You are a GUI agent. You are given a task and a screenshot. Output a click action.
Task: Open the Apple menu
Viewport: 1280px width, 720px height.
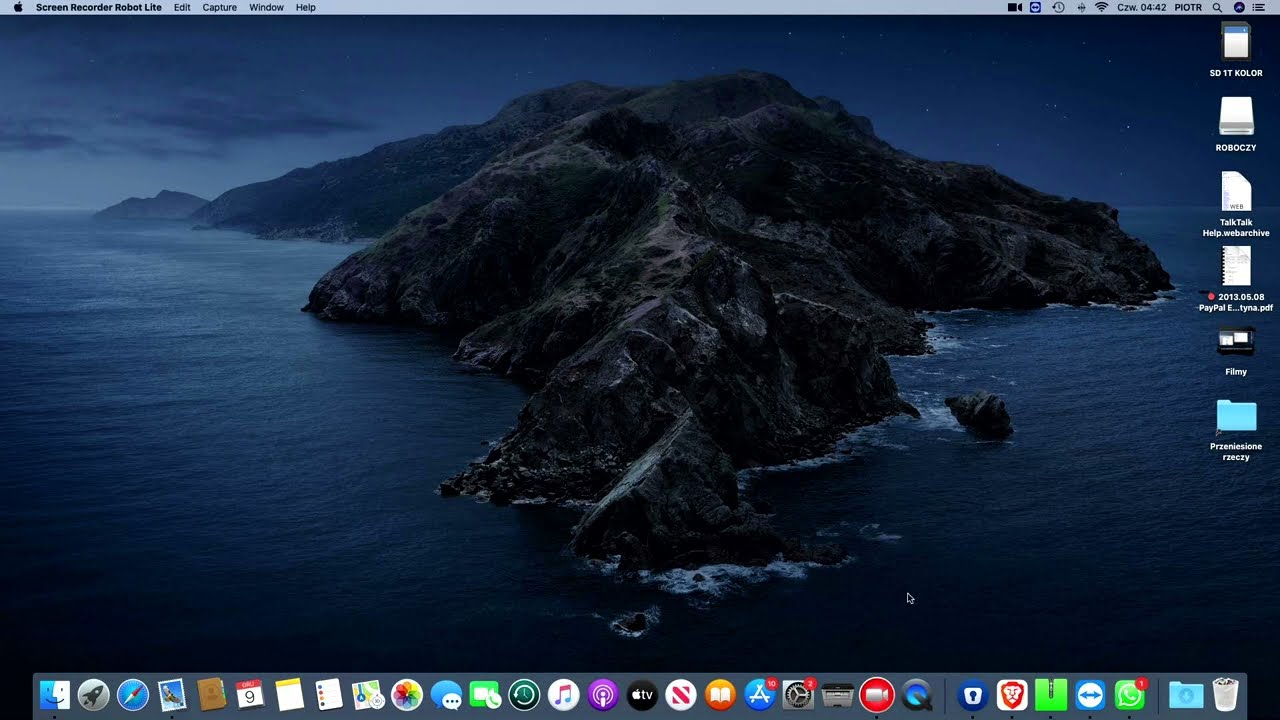(18, 7)
